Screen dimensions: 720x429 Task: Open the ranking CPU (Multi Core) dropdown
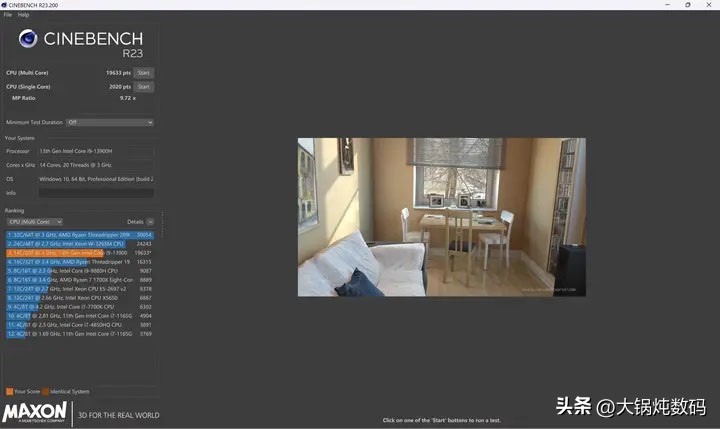[x=35, y=222]
